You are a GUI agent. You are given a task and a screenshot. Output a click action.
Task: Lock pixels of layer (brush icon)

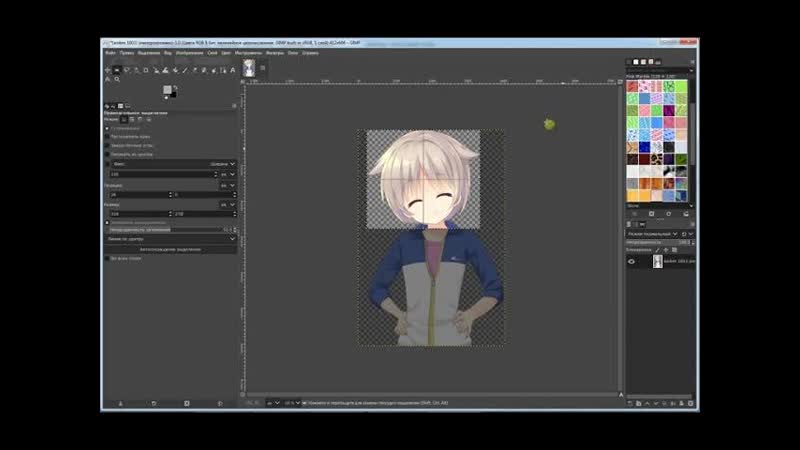657,250
